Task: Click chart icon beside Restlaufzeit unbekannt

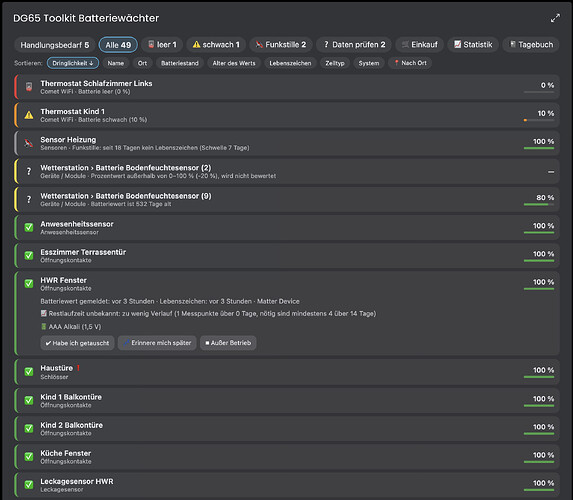Action: (44, 314)
